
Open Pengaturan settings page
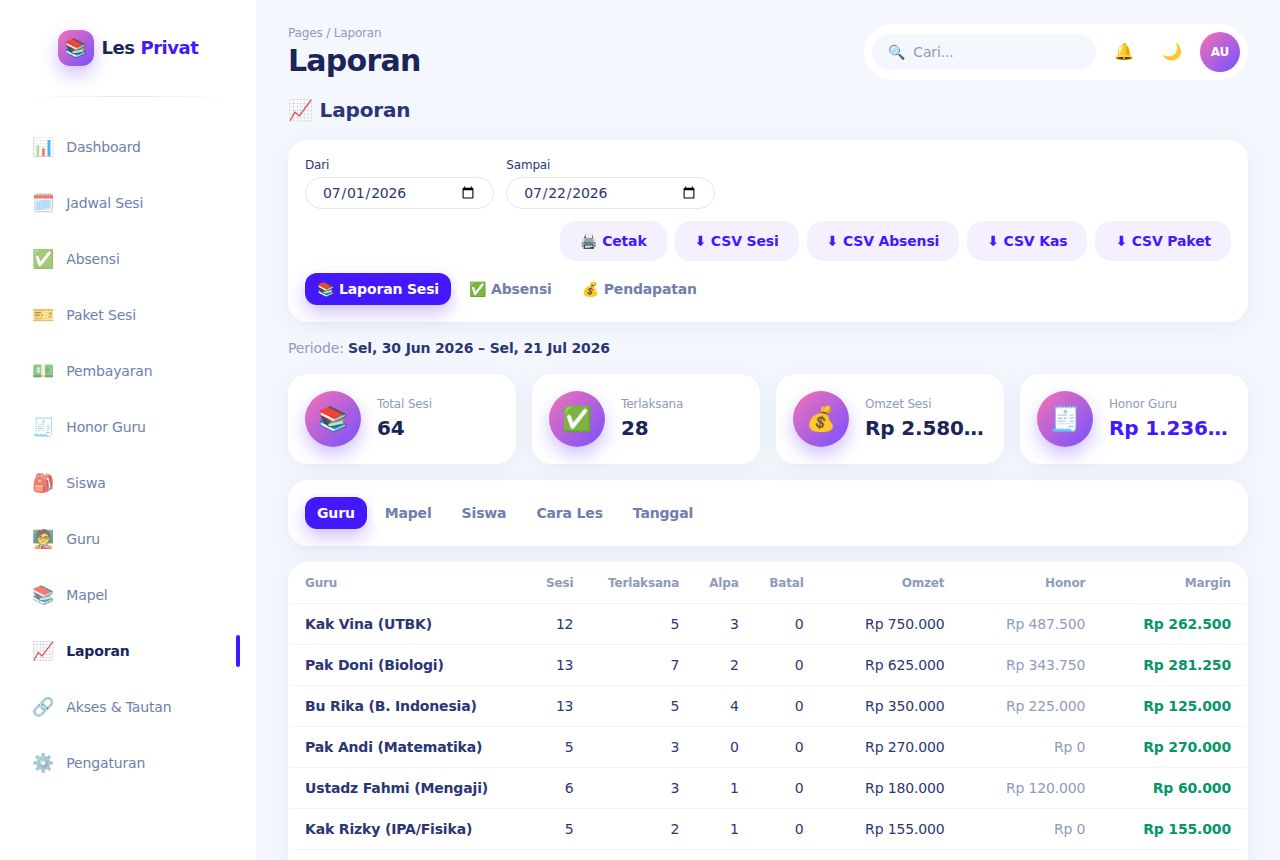coord(128,763)
